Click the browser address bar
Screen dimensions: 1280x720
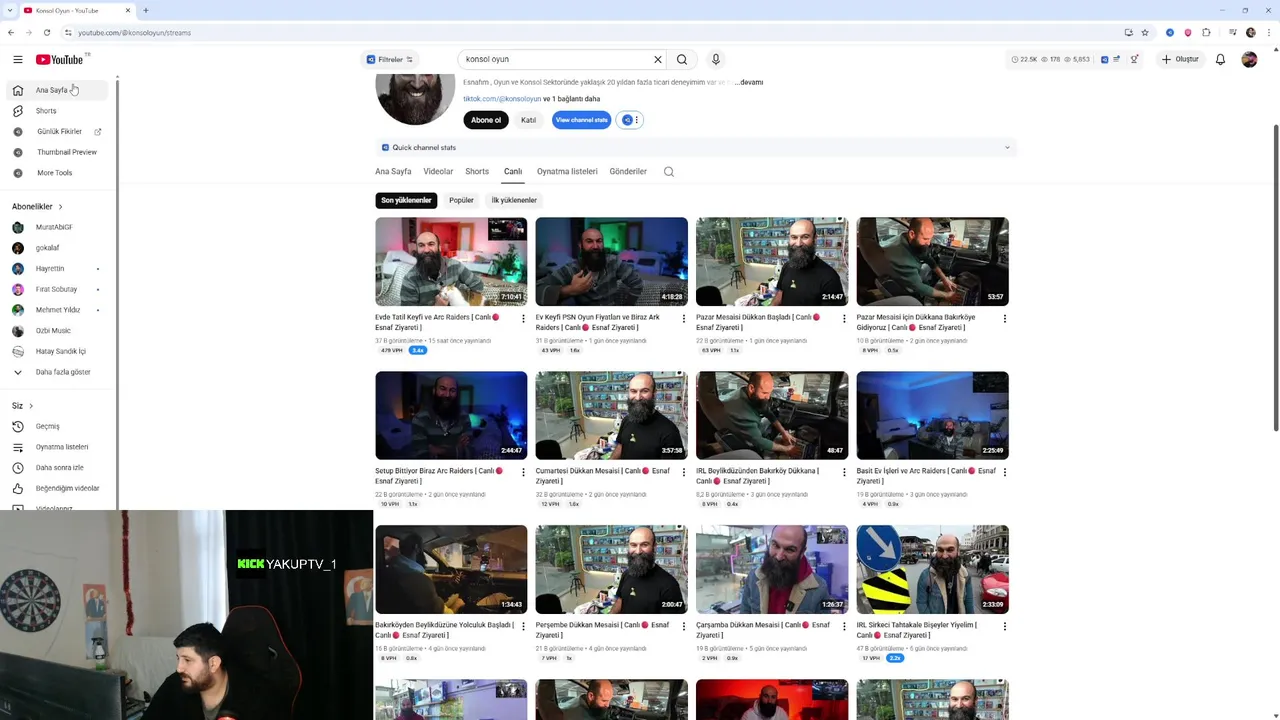pyautogui.click(x=590, y=32)
